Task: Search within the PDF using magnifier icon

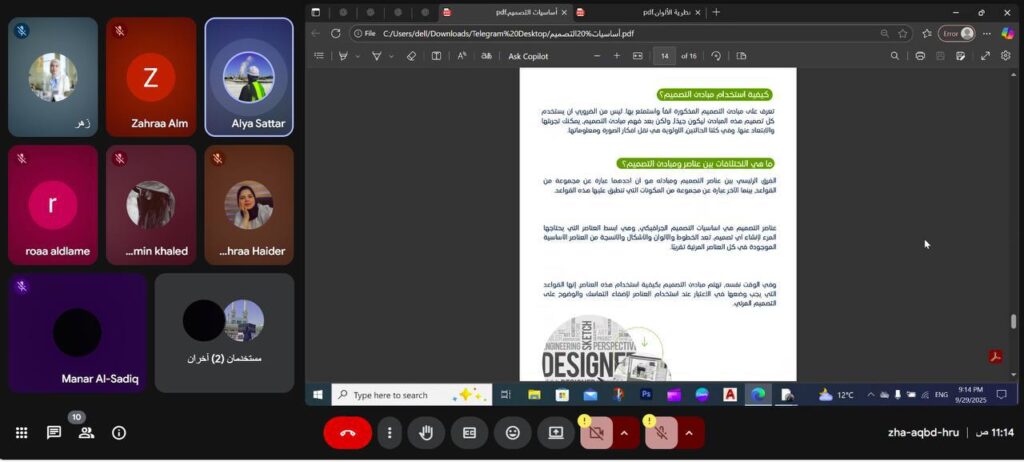Action: [895, 56]
